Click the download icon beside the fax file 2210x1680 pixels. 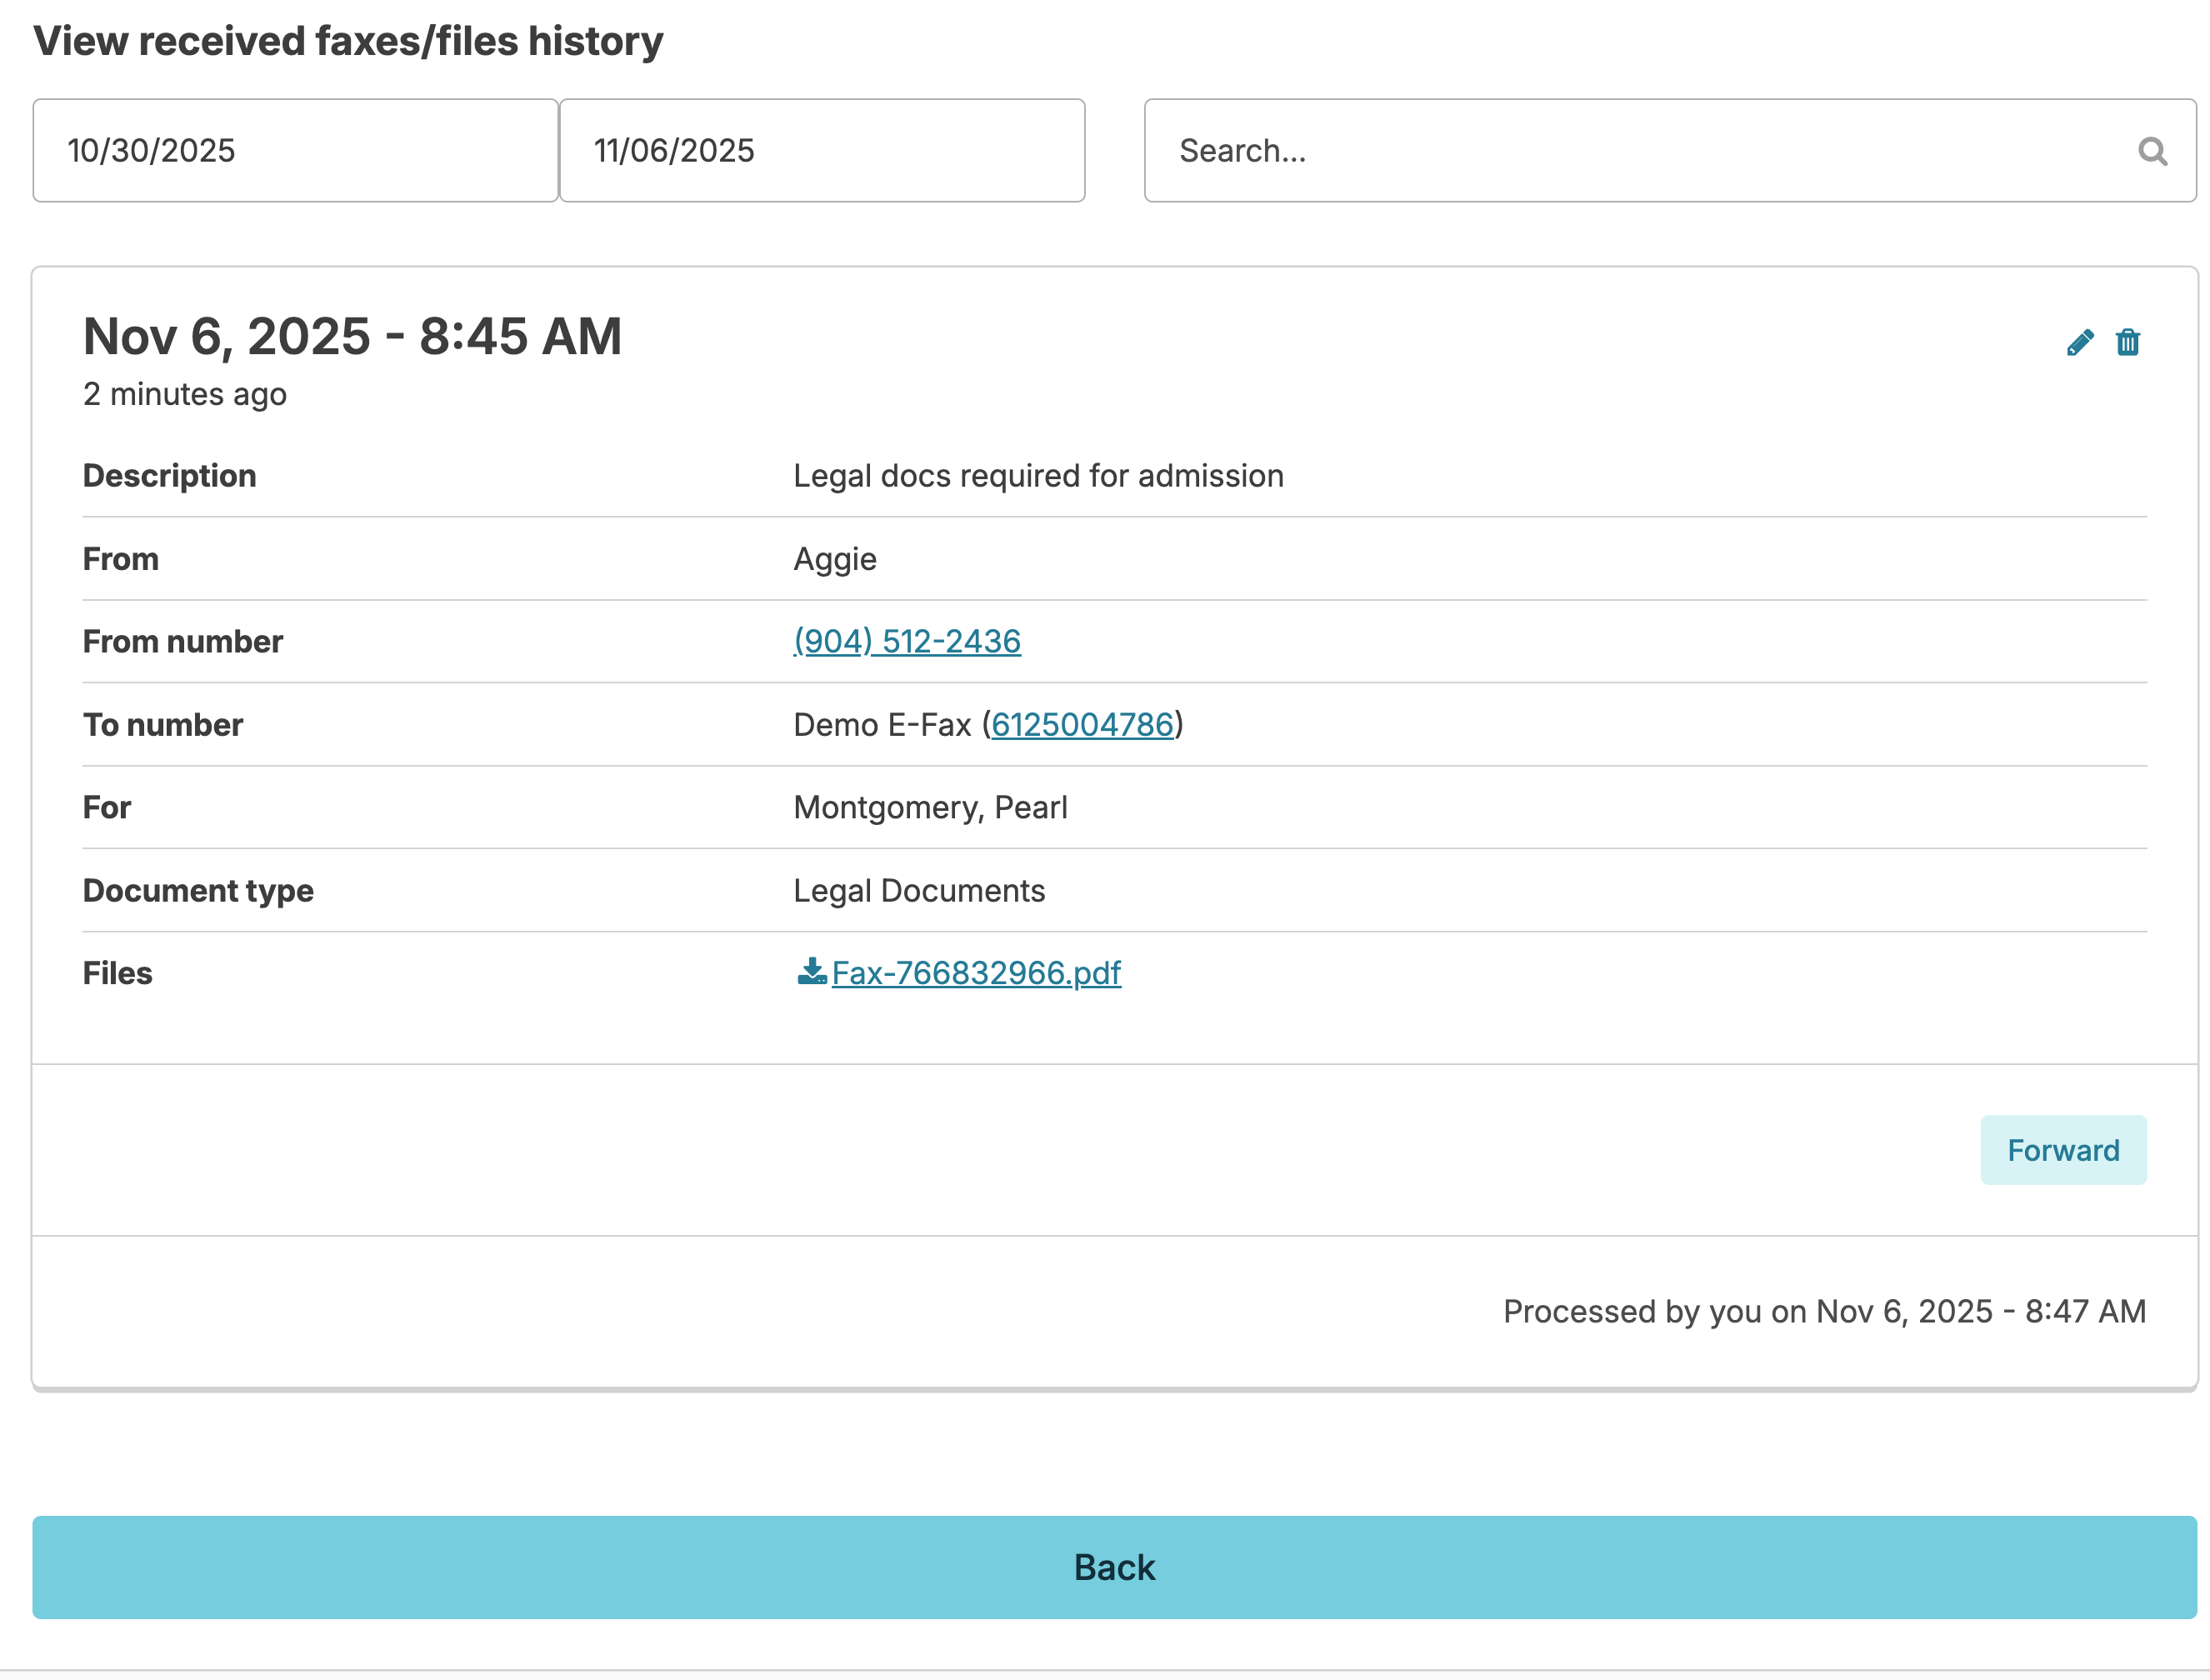pyautogui.click(x=811, y=971)
